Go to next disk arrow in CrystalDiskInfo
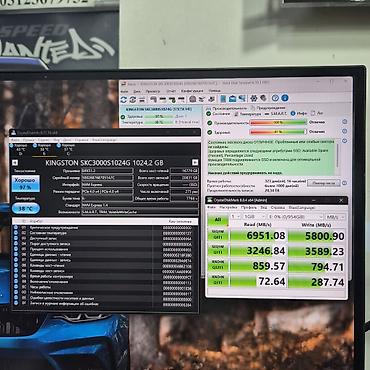Viewport: 370px width, 370px height. 195,162
